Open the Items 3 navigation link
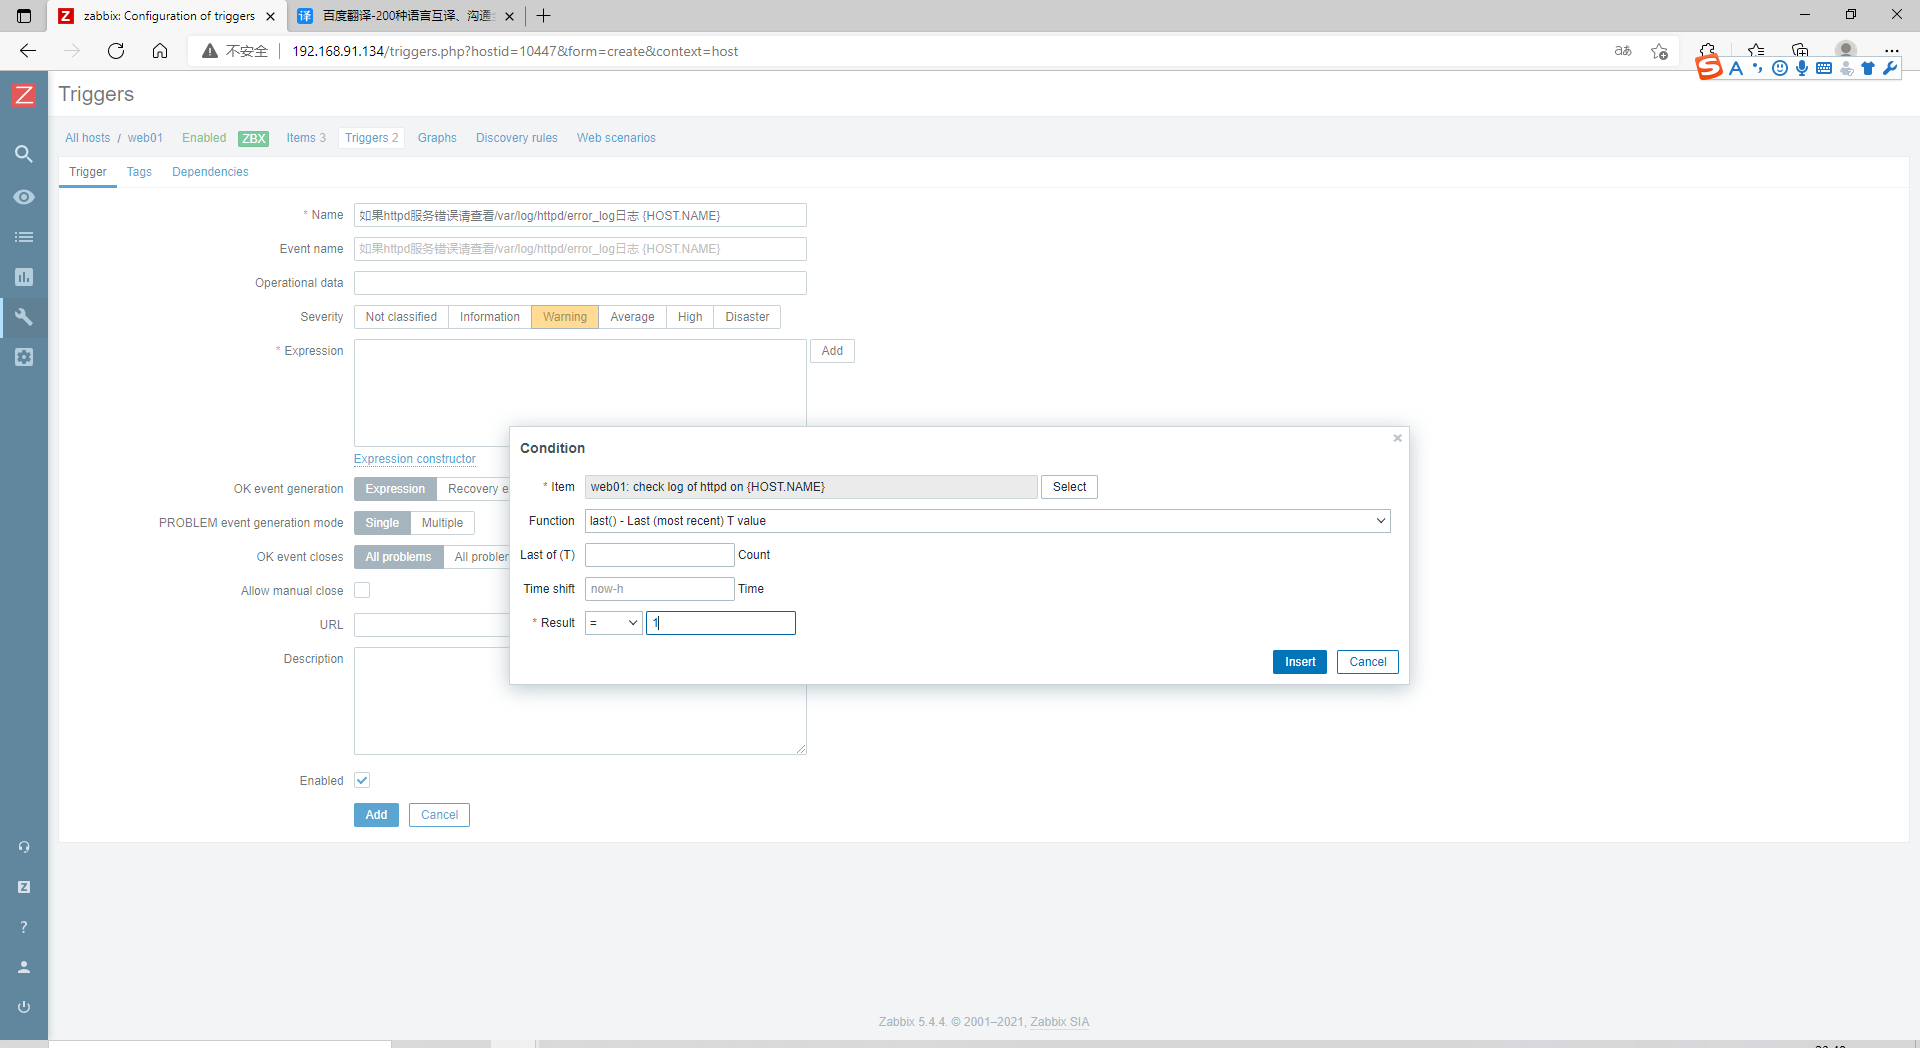Screen dimensions: 1920x1048 coord(306,138)
